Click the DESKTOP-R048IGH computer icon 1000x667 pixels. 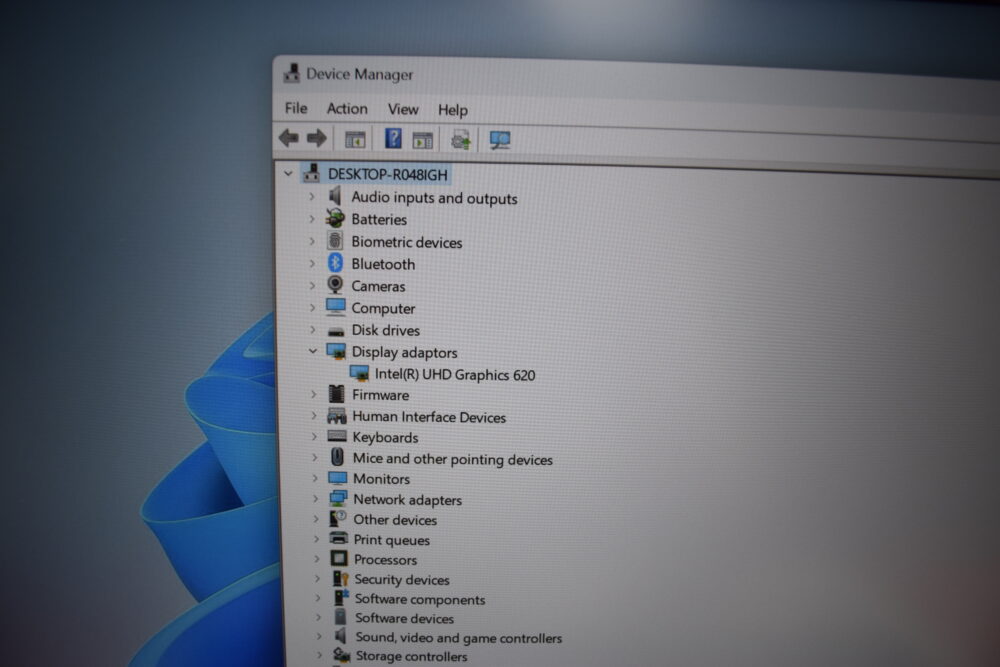pos(312,173)
